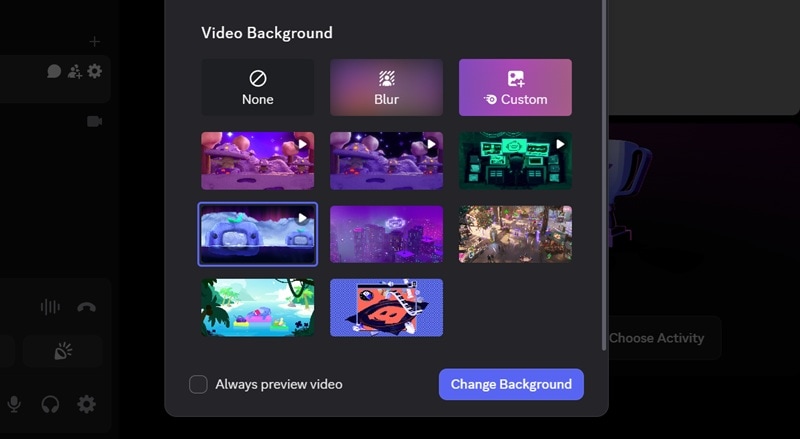The height and width of the screenshot is (439, 800).
Task: Select the tropical beach island background
Action: click(x=258, y=307)
